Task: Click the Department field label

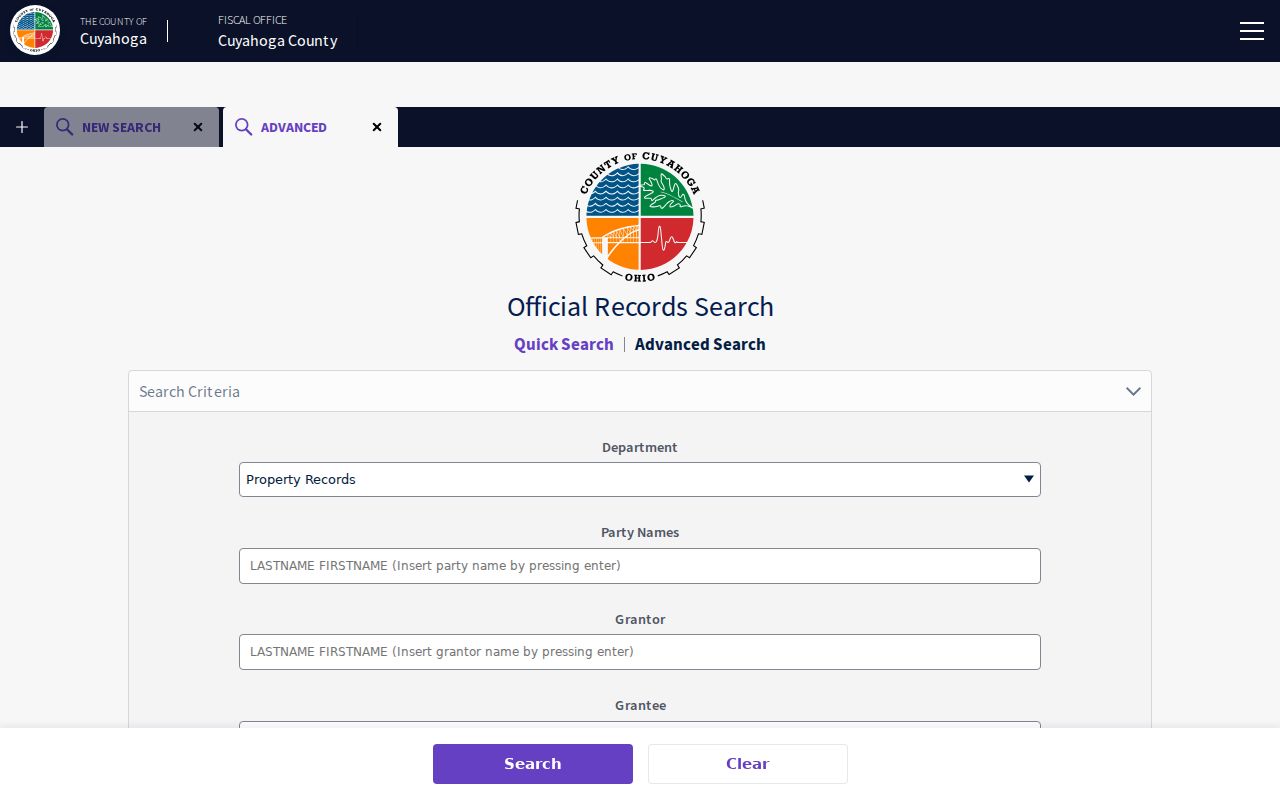Action: tap(640, 447)
